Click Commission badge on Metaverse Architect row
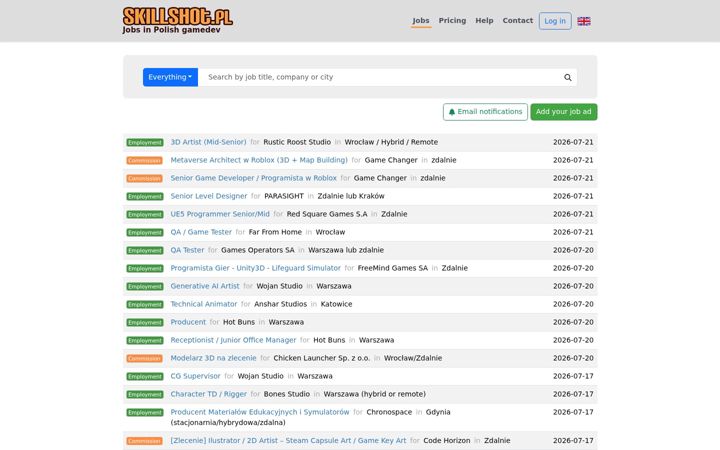The image size is (720, 450). tap(144, 160)
